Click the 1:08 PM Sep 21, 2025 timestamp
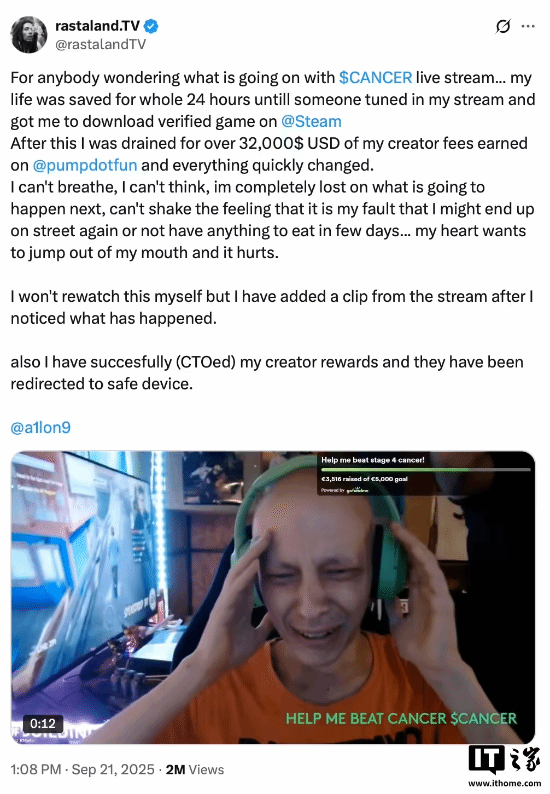Viewport: 550px width, 794px height. coord(83,769)
